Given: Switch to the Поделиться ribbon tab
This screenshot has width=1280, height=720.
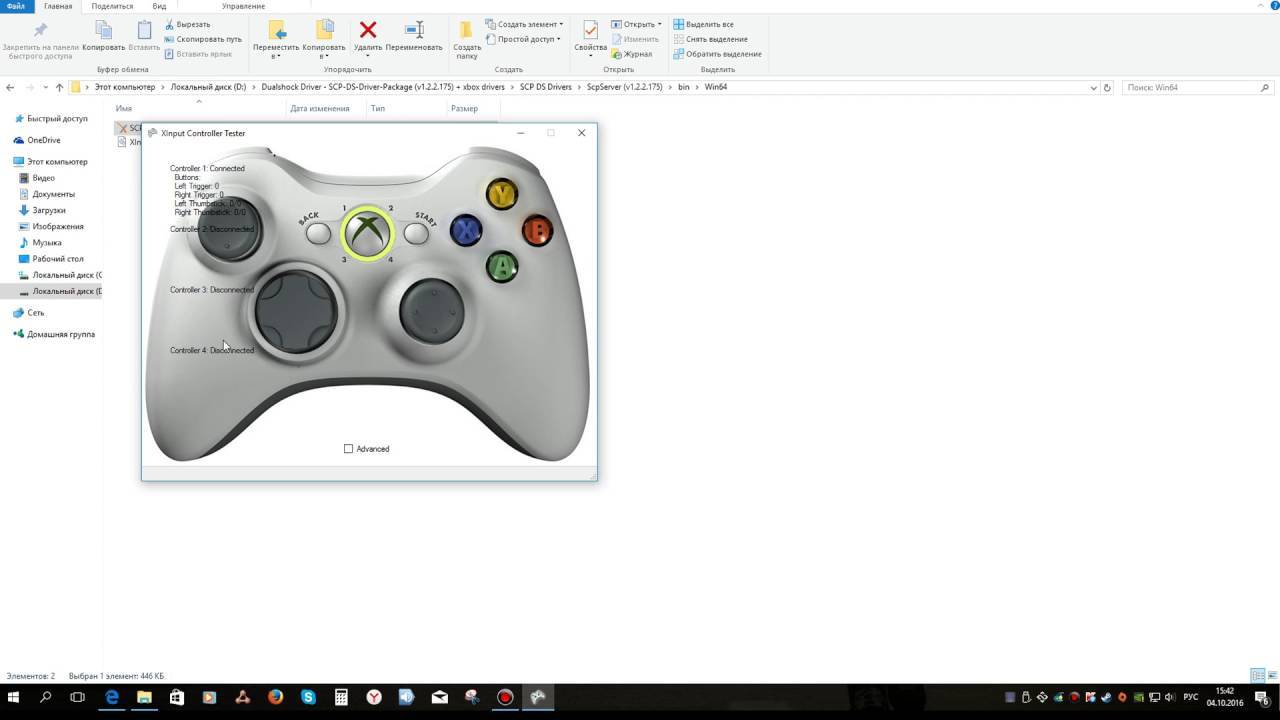Looking at the screenshot, I should [x=112, y=6].
